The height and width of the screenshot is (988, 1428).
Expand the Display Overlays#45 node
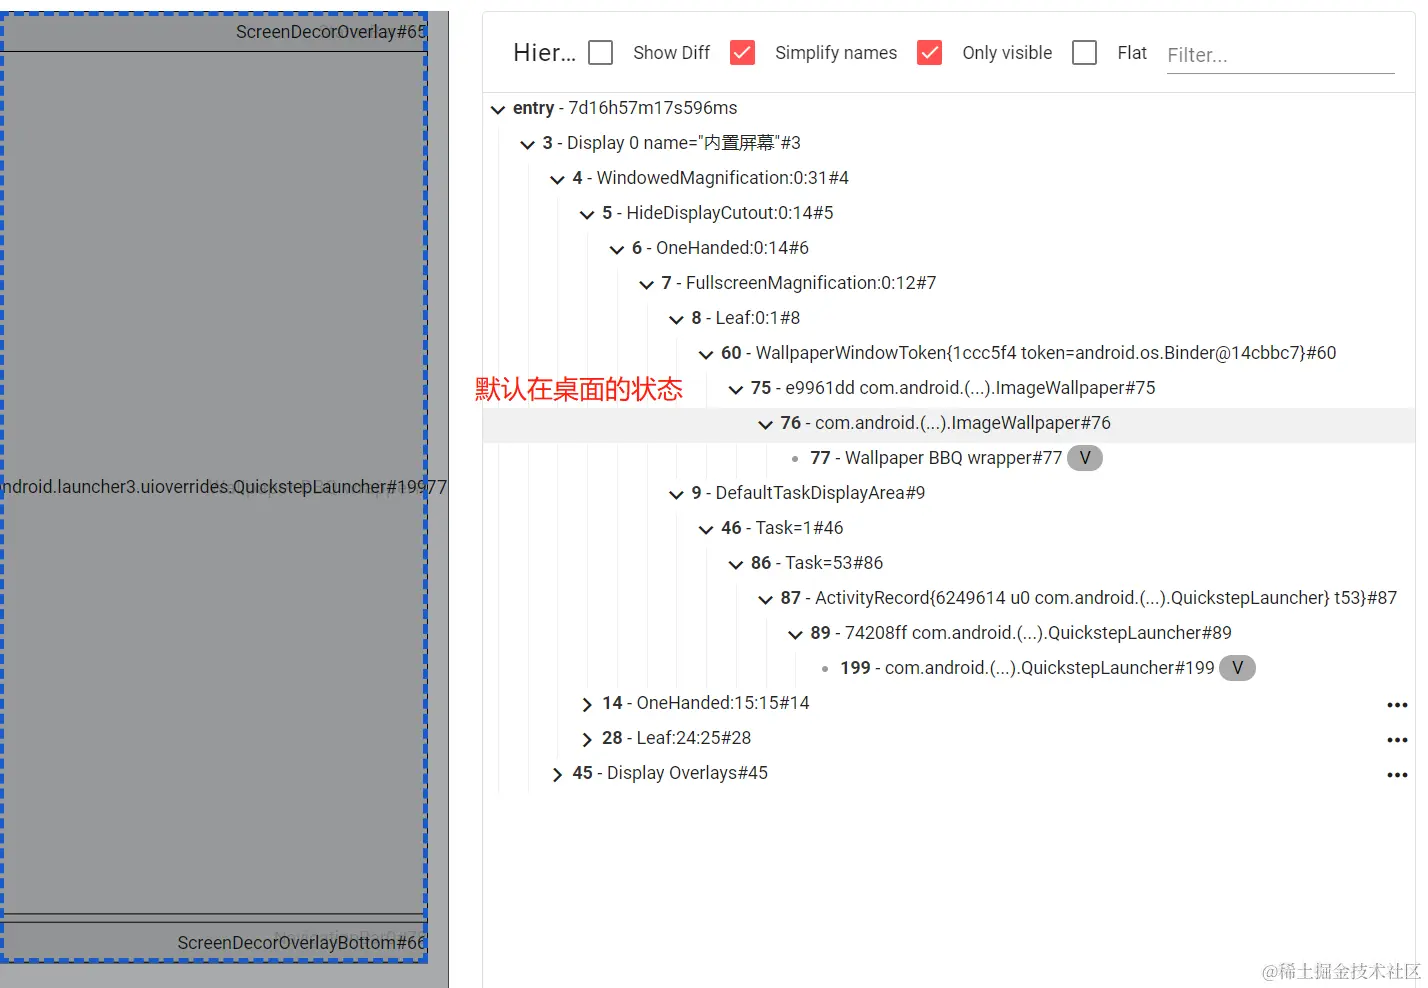(x=557, y=773)
